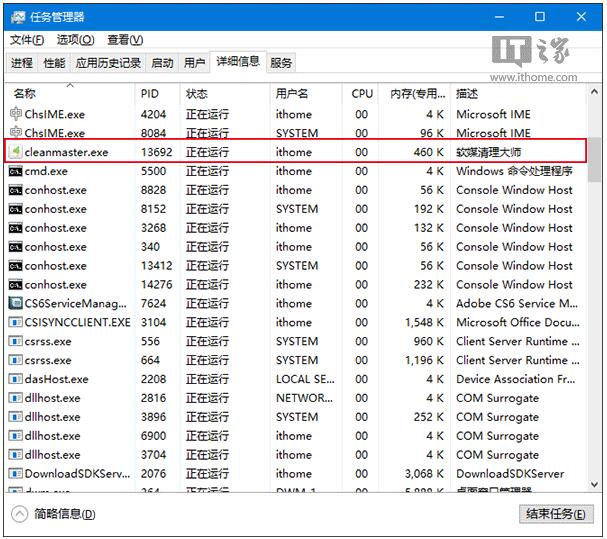Image resolution: width=607 pixels, height=539 pixels.
Task: Click the CSISYNCCLIENT.EXE process icon
Action: [15, 323]
